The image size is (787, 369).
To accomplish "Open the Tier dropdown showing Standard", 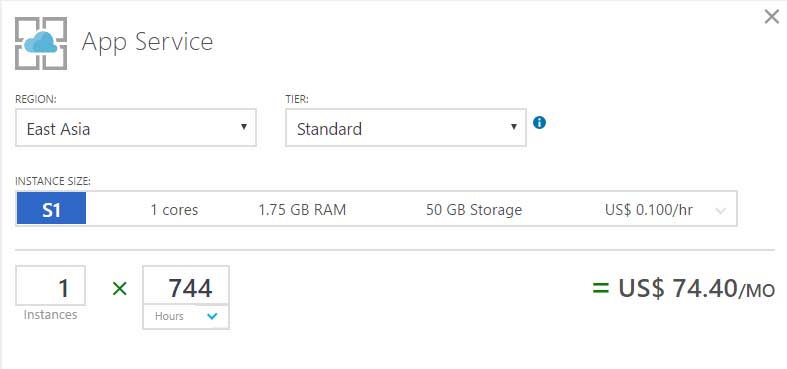I will (x=406, y=128).
